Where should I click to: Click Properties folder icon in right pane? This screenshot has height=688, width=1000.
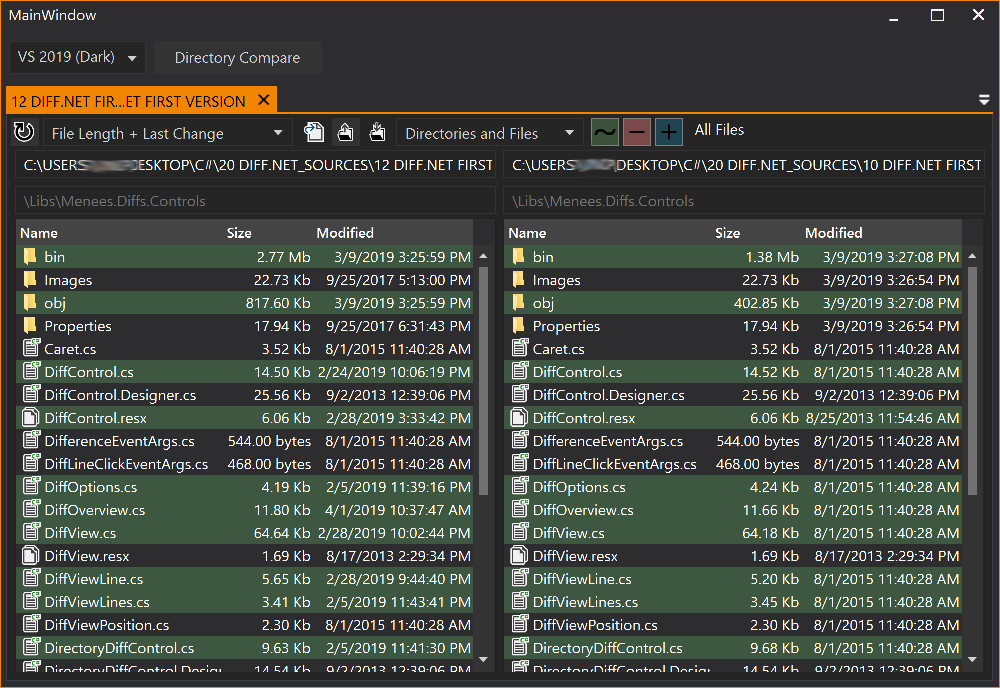pos(518,325)
